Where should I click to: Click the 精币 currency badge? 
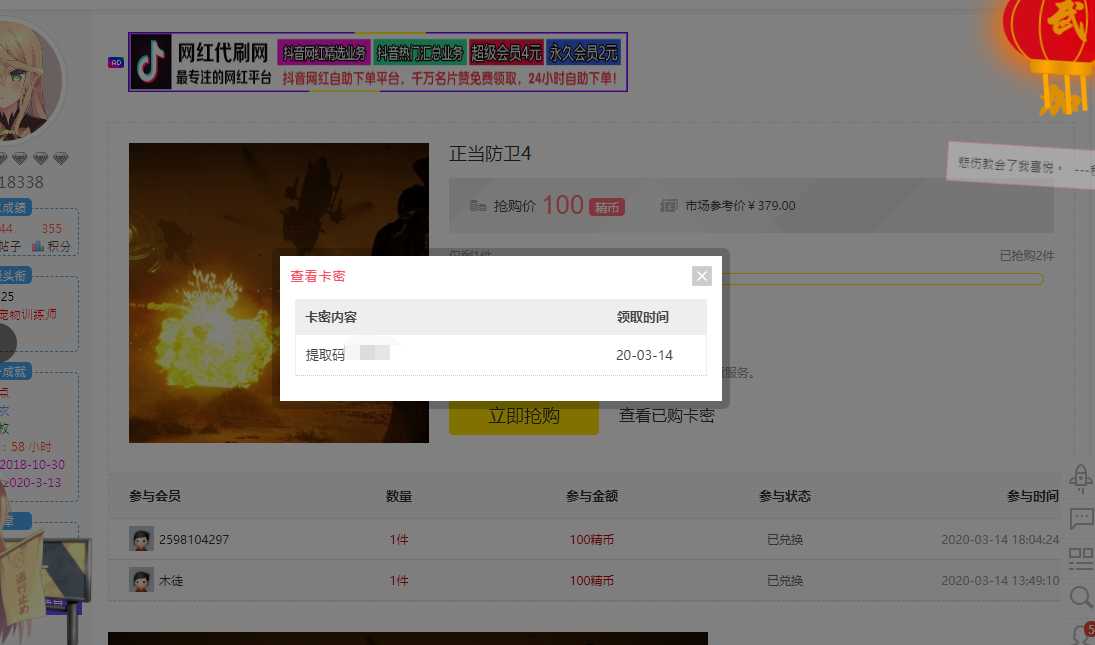(606, 207)
